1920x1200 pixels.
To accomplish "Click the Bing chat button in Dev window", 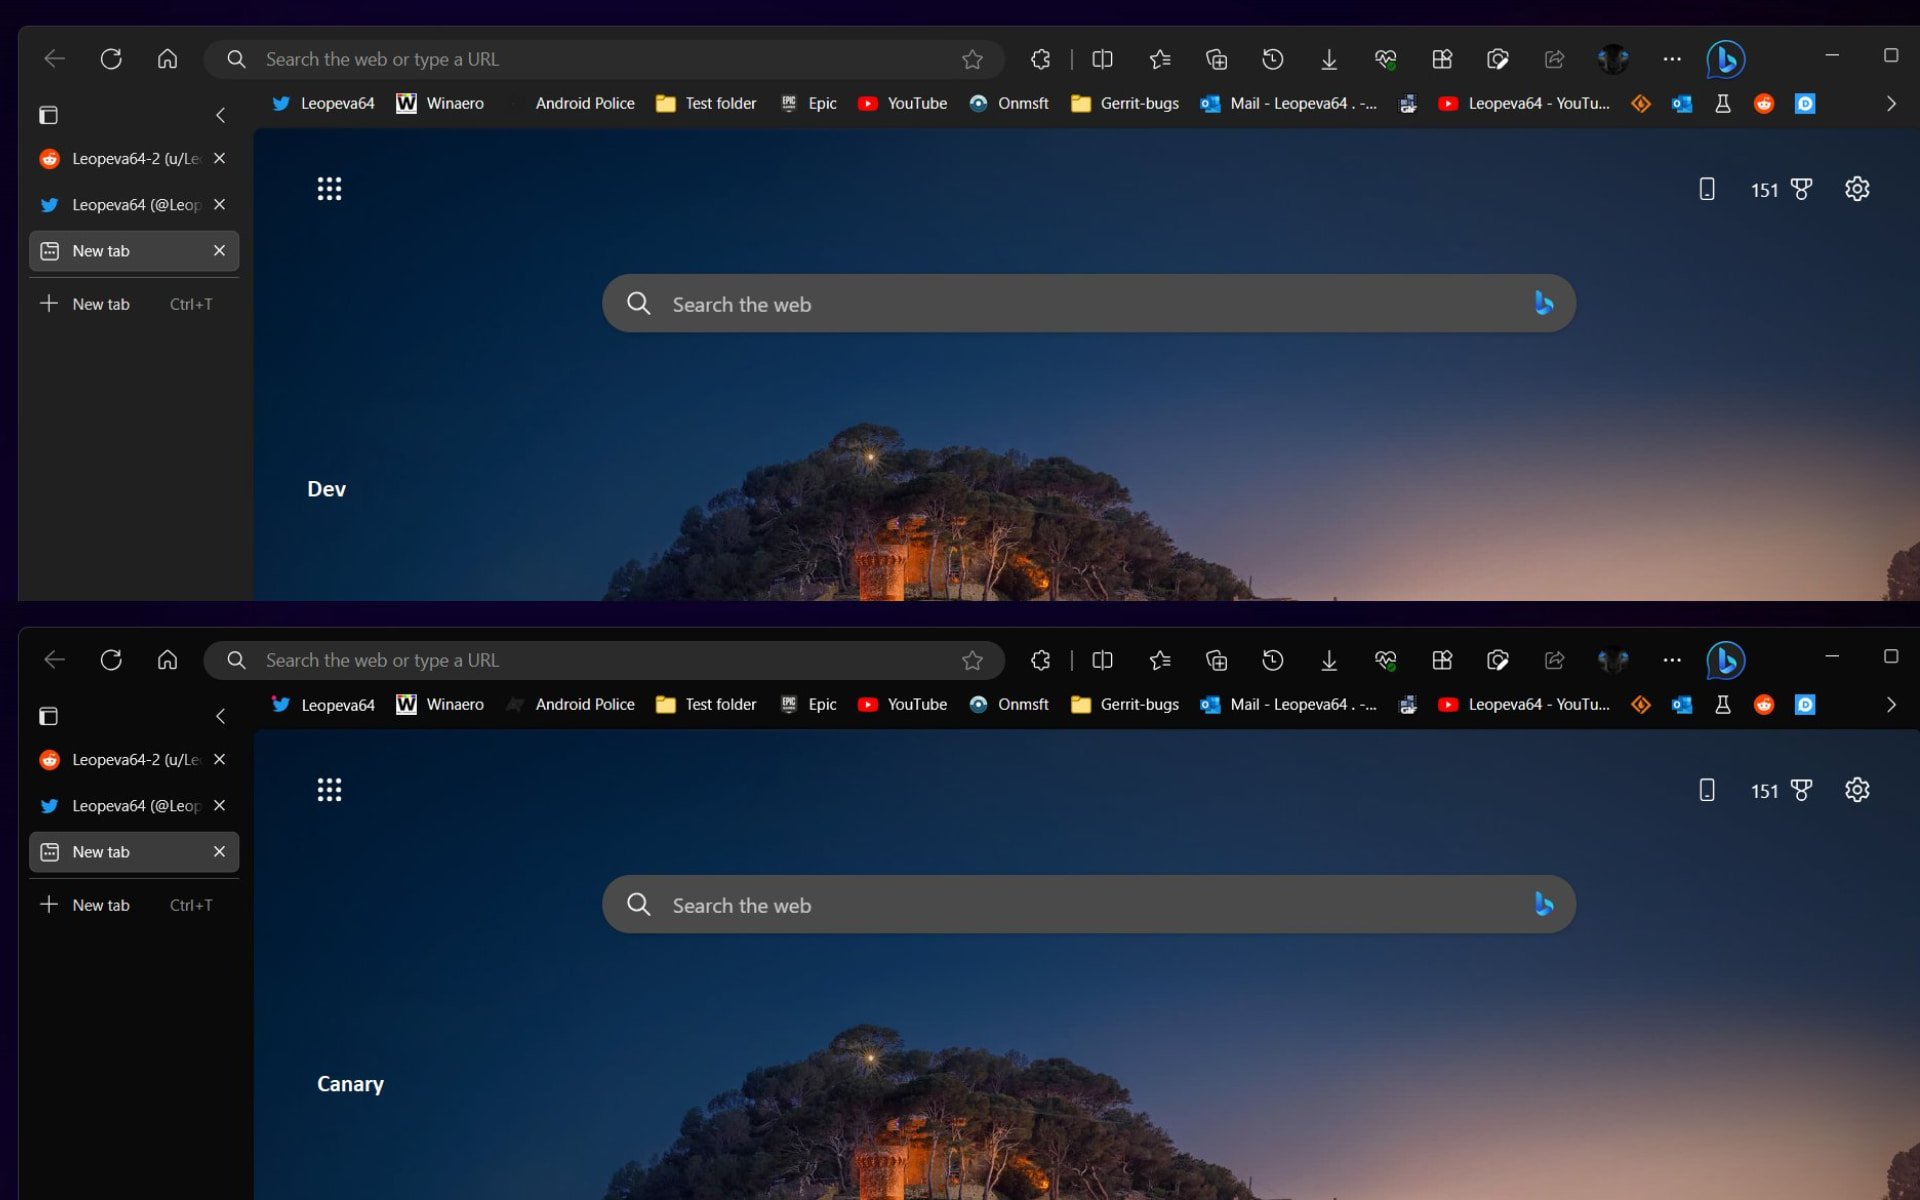I will [1726, 59].
